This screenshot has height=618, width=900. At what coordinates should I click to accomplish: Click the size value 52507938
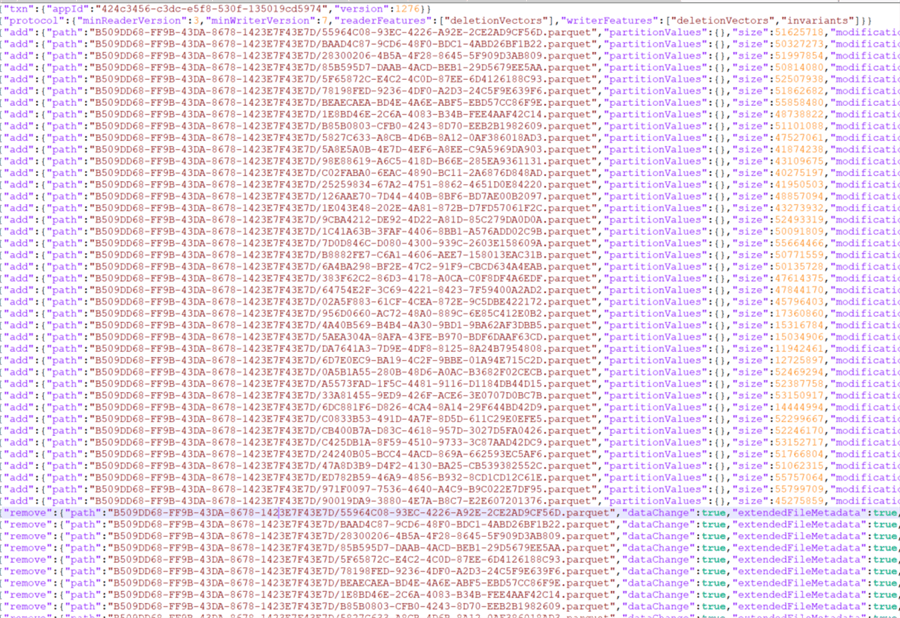[800, 79]
